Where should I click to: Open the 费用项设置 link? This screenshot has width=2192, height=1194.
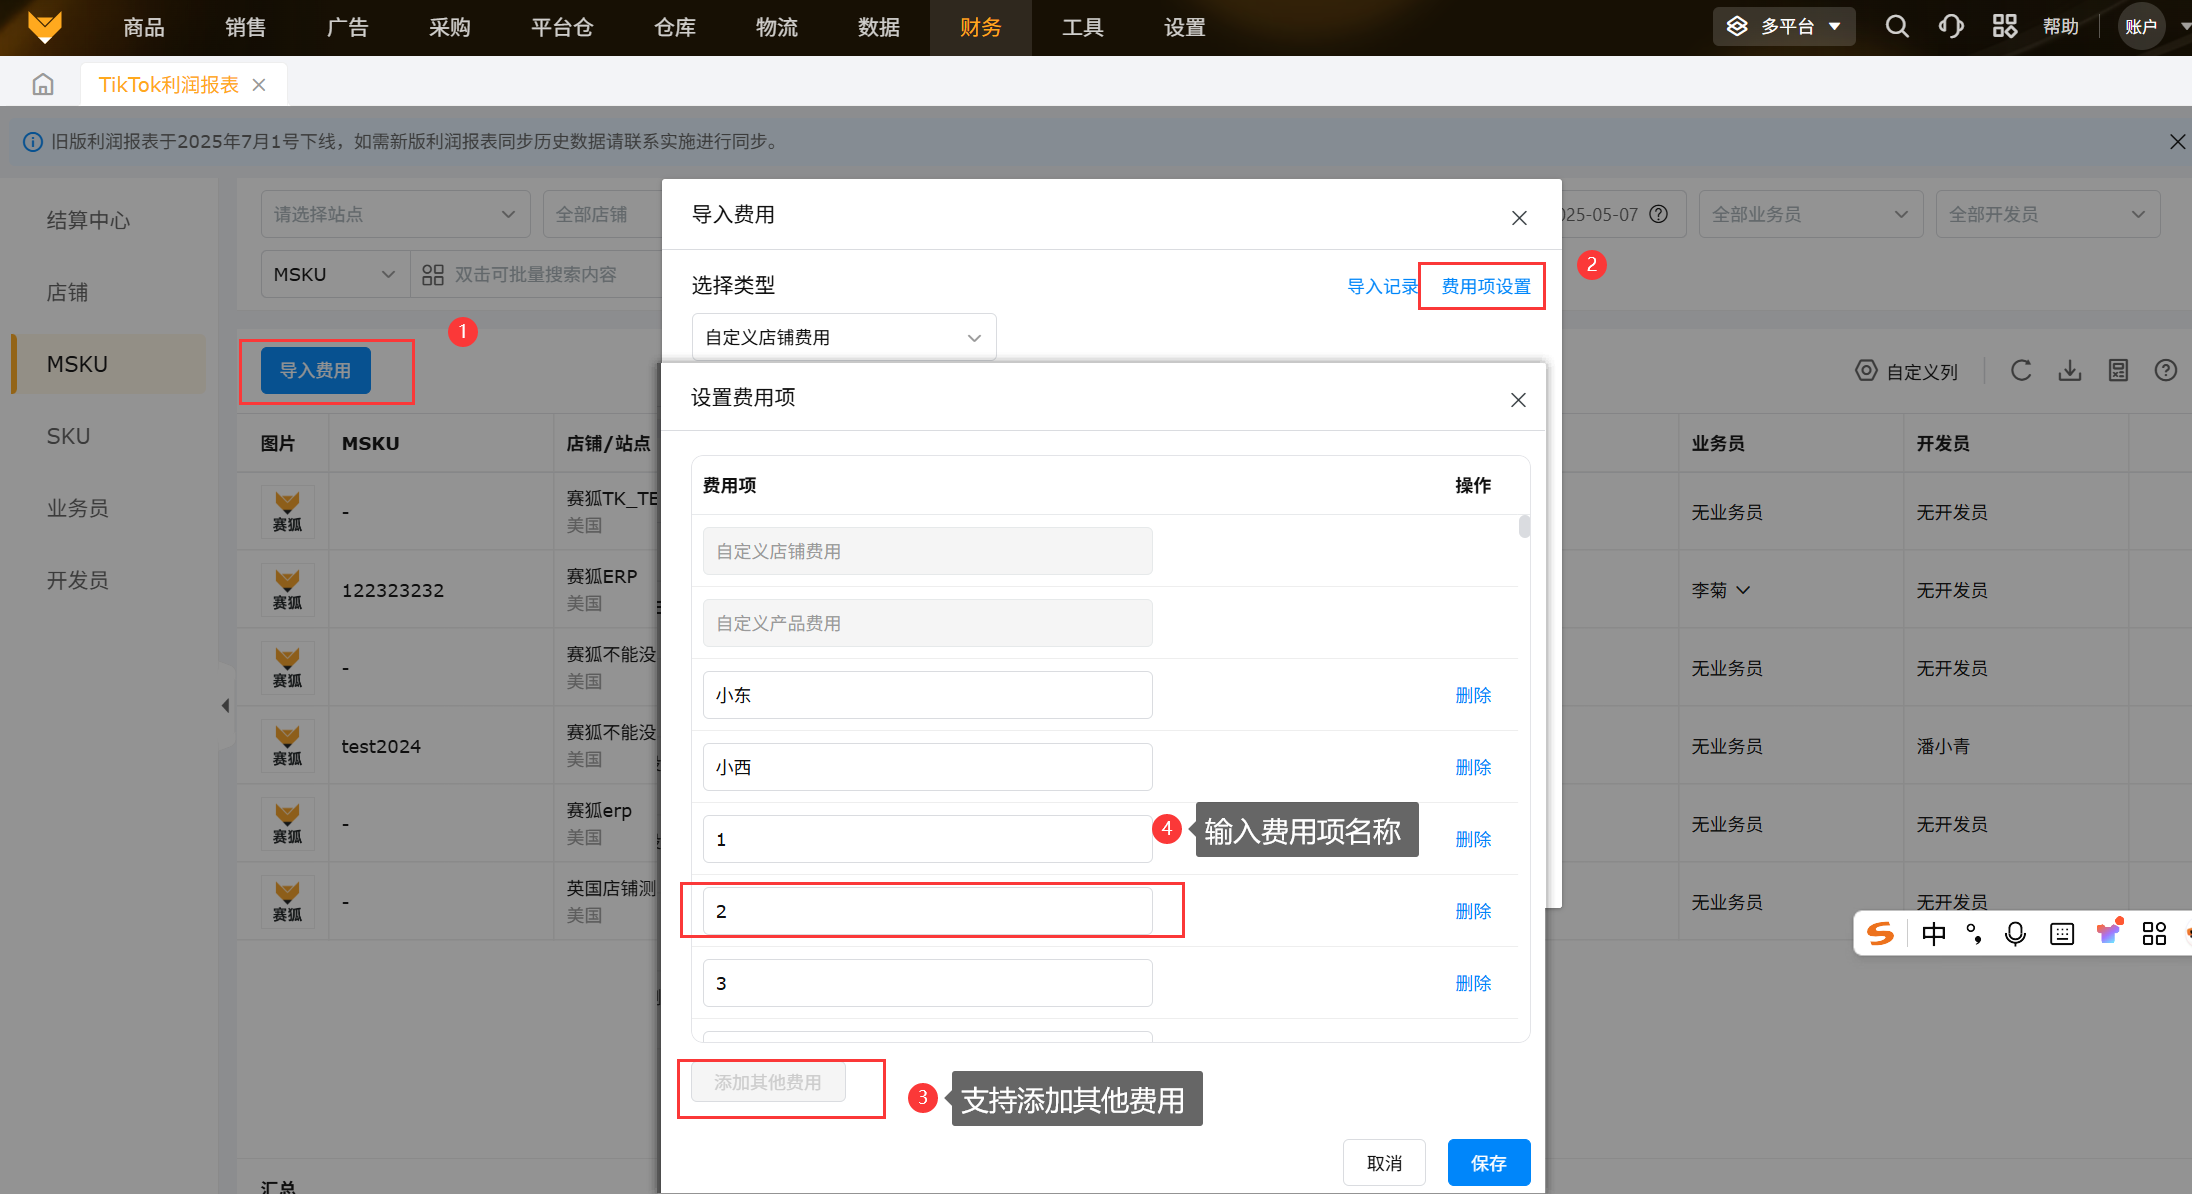(1485, 287)
